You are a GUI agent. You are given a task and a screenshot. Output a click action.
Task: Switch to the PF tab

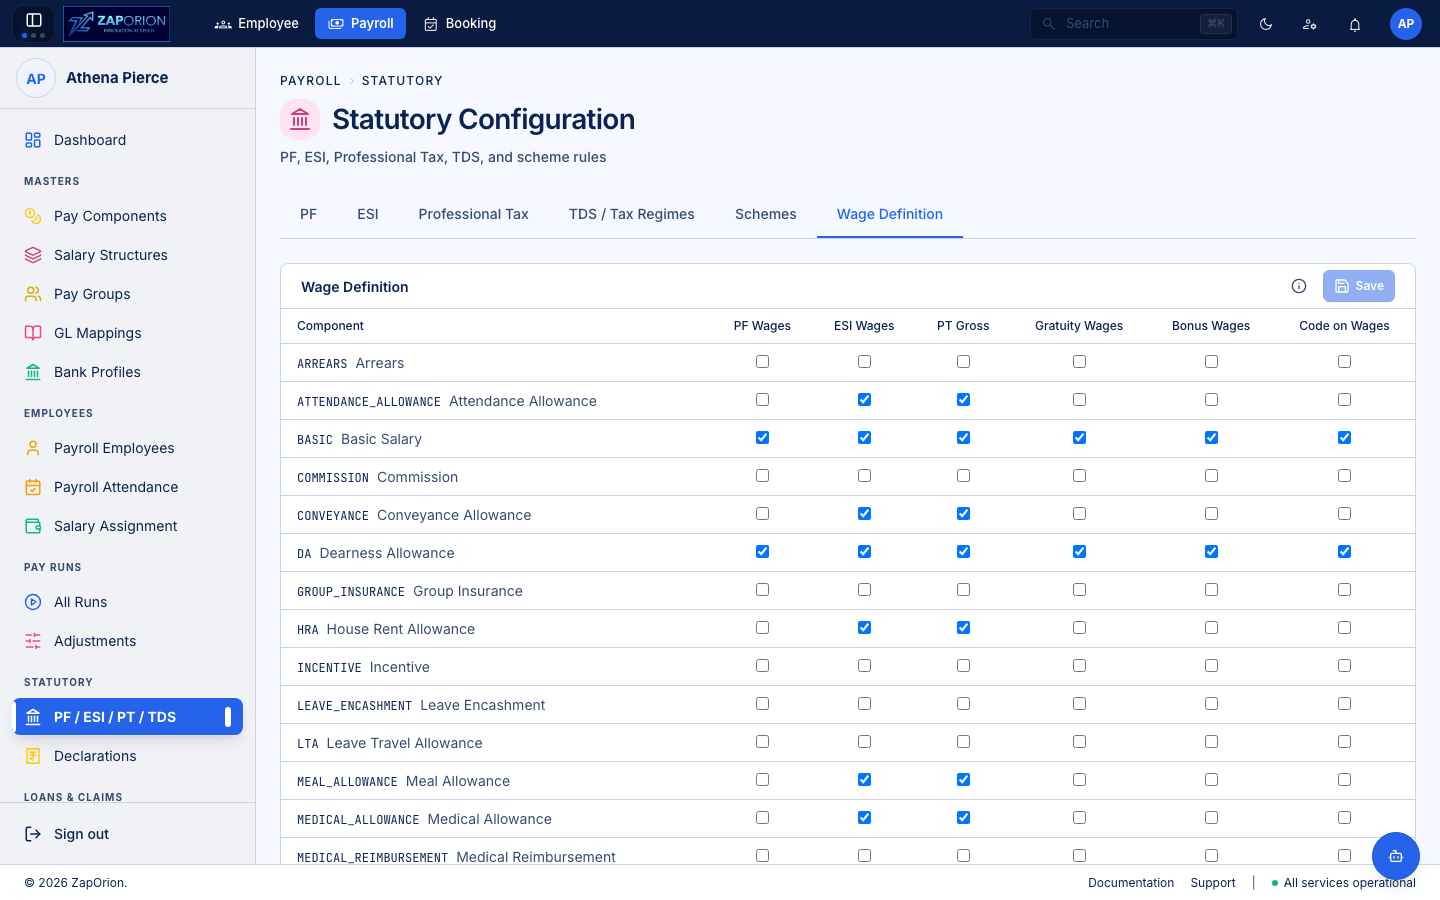[308, 214]
